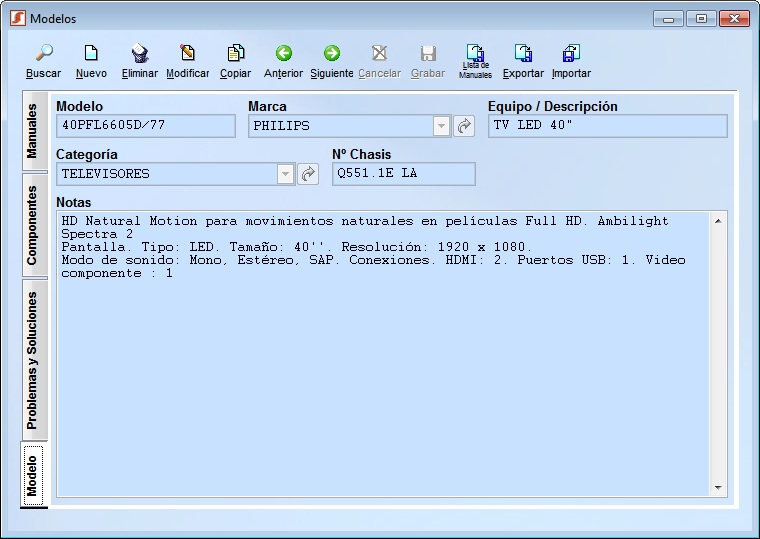Image resolution: width=760 pixels, height=539 pixels.
Task: Click the arrow button beside Marca
Action: pos(464,126)
